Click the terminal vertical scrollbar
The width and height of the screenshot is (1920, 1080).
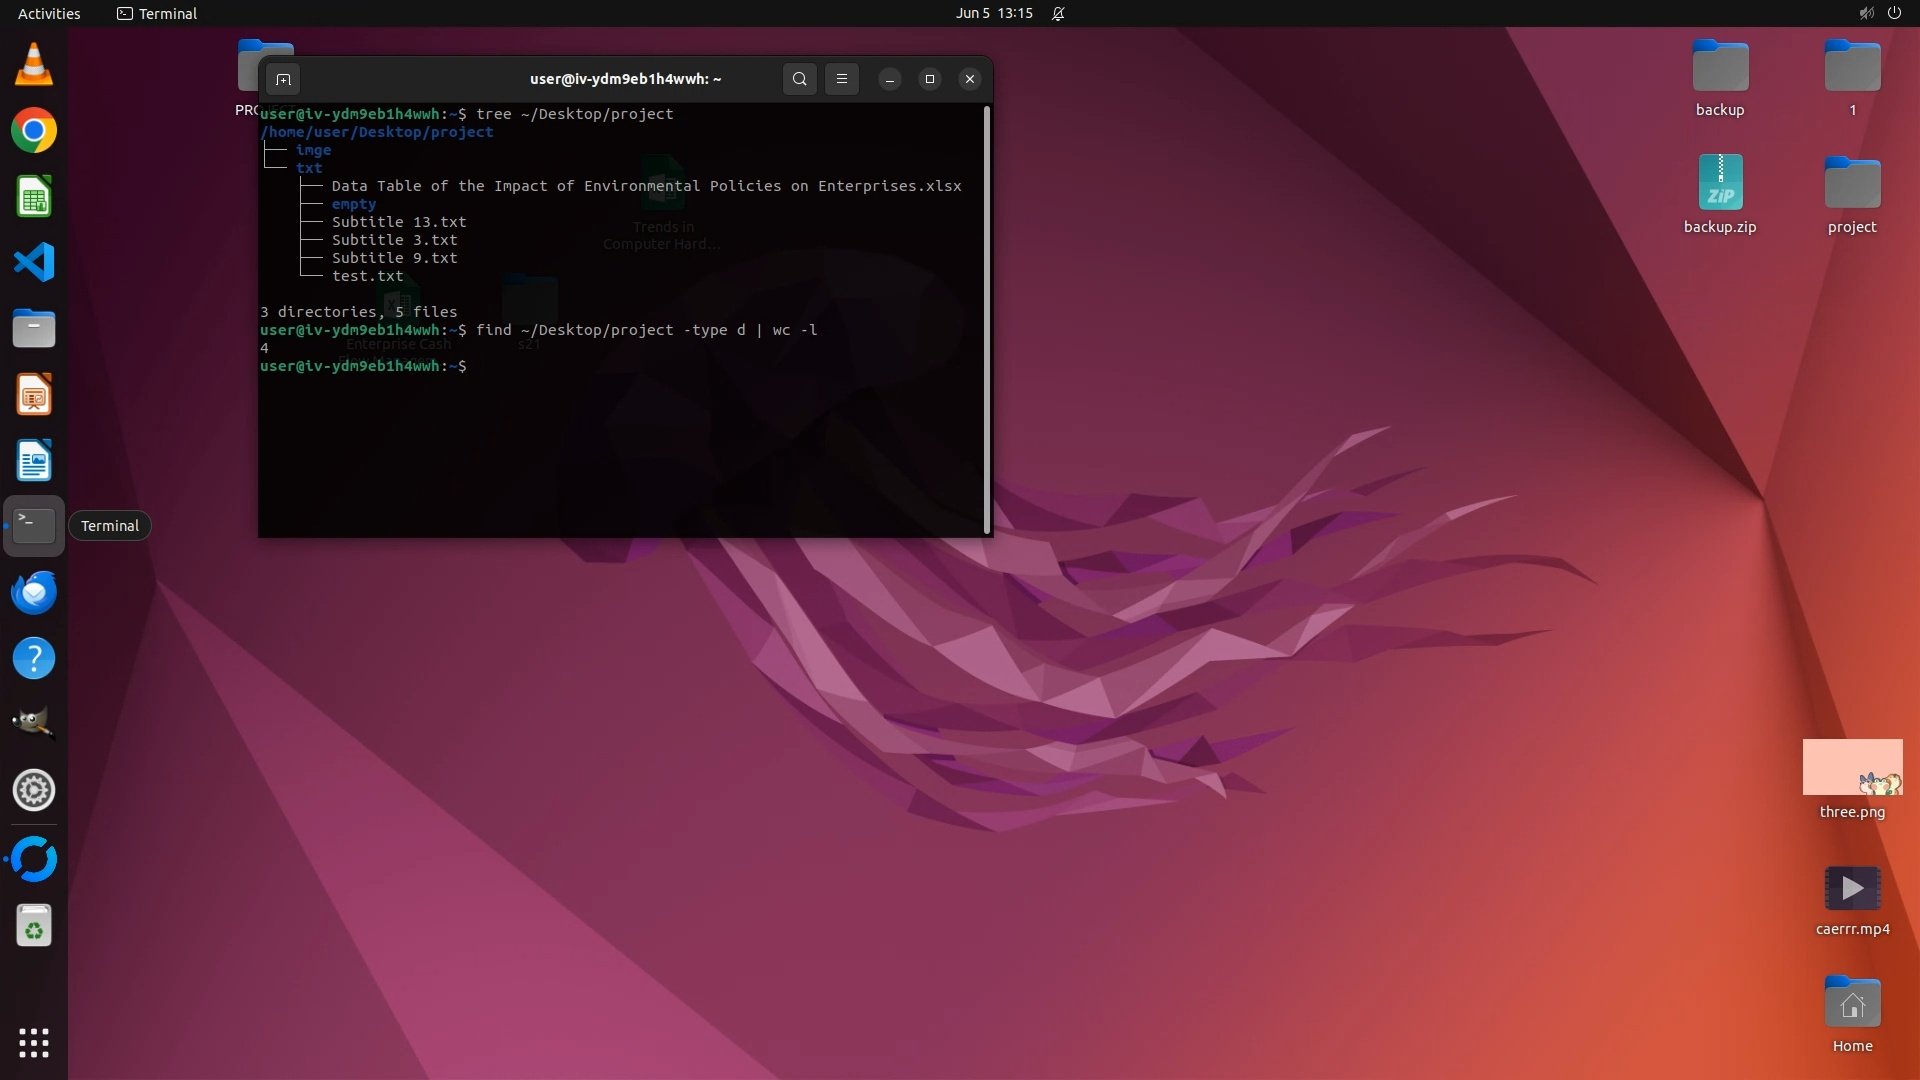[987, 320]
